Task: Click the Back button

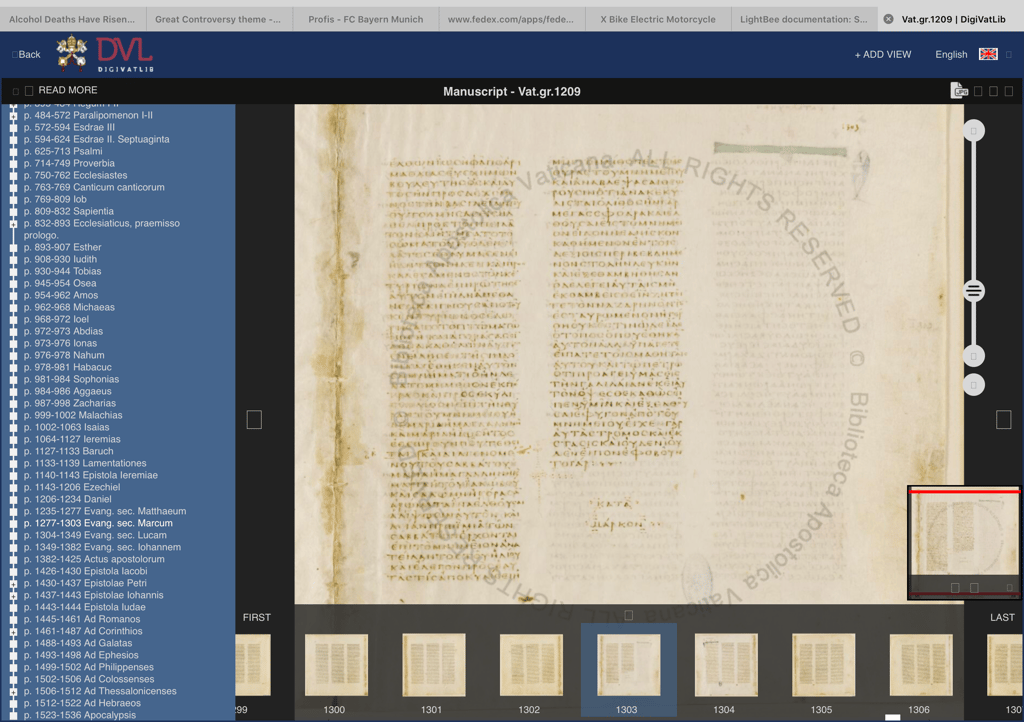Action: (x=26, y=54)
